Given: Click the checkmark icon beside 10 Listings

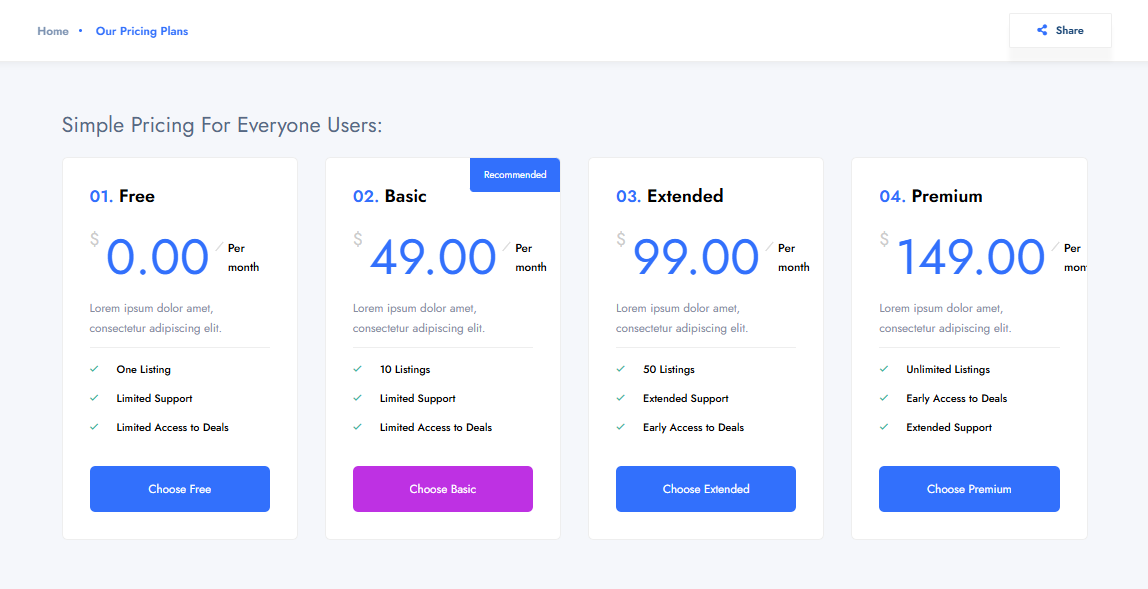Looking at the screenshot, I should point(357,369).
